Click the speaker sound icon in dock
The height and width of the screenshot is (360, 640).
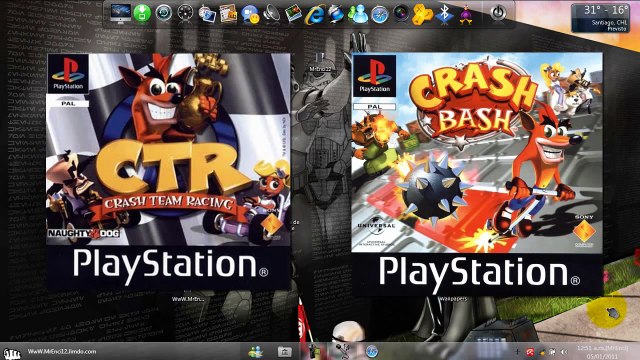coord(271,14)
